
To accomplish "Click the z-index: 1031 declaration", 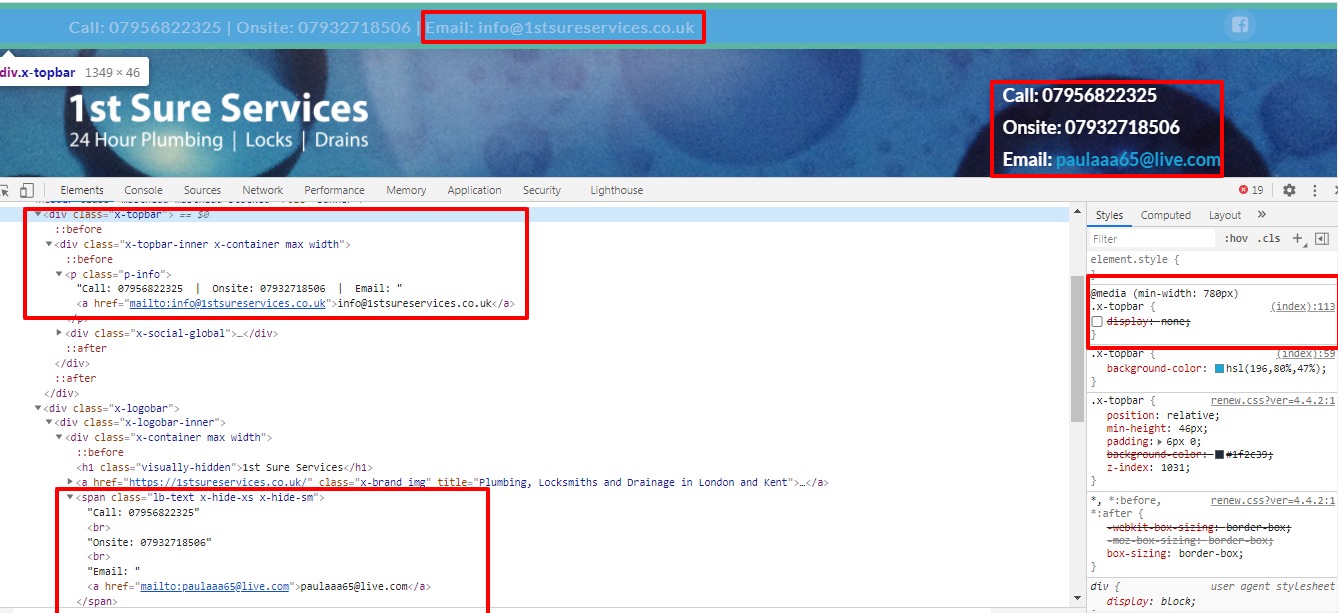I will pyautogui.click(x=1147, y=467).
